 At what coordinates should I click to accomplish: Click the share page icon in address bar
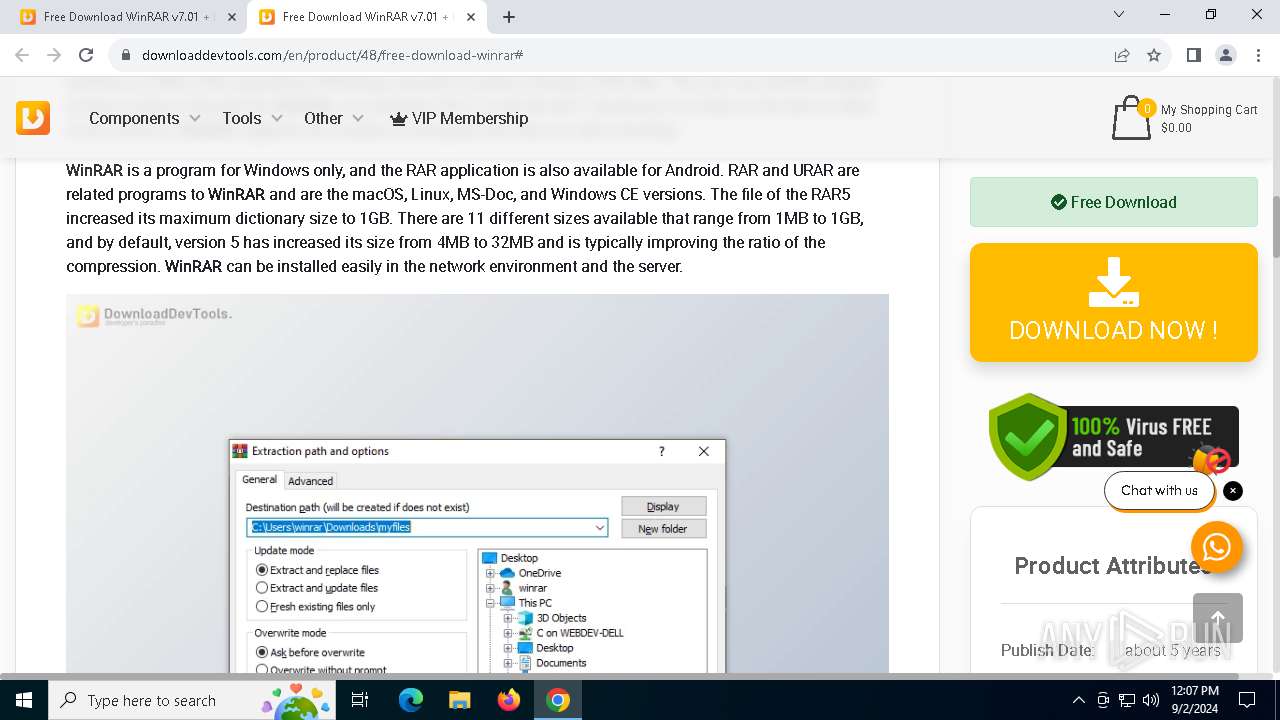coord(1122,55)
